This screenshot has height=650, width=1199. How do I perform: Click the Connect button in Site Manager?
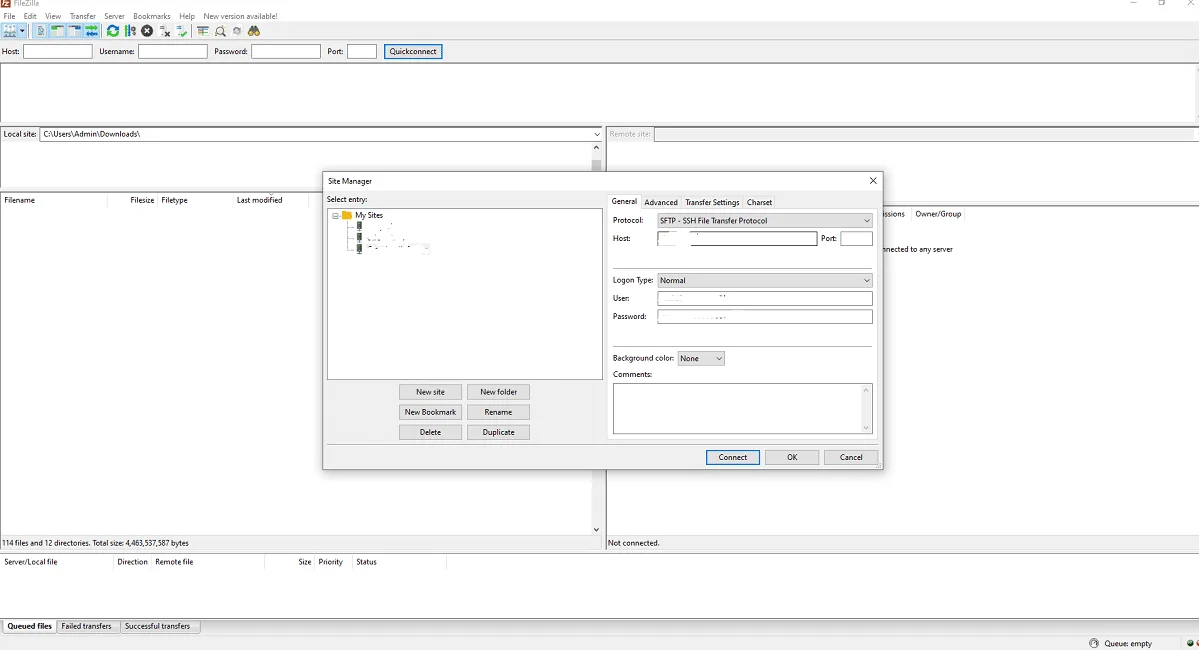pyautogui.click(x=733, y=457)
